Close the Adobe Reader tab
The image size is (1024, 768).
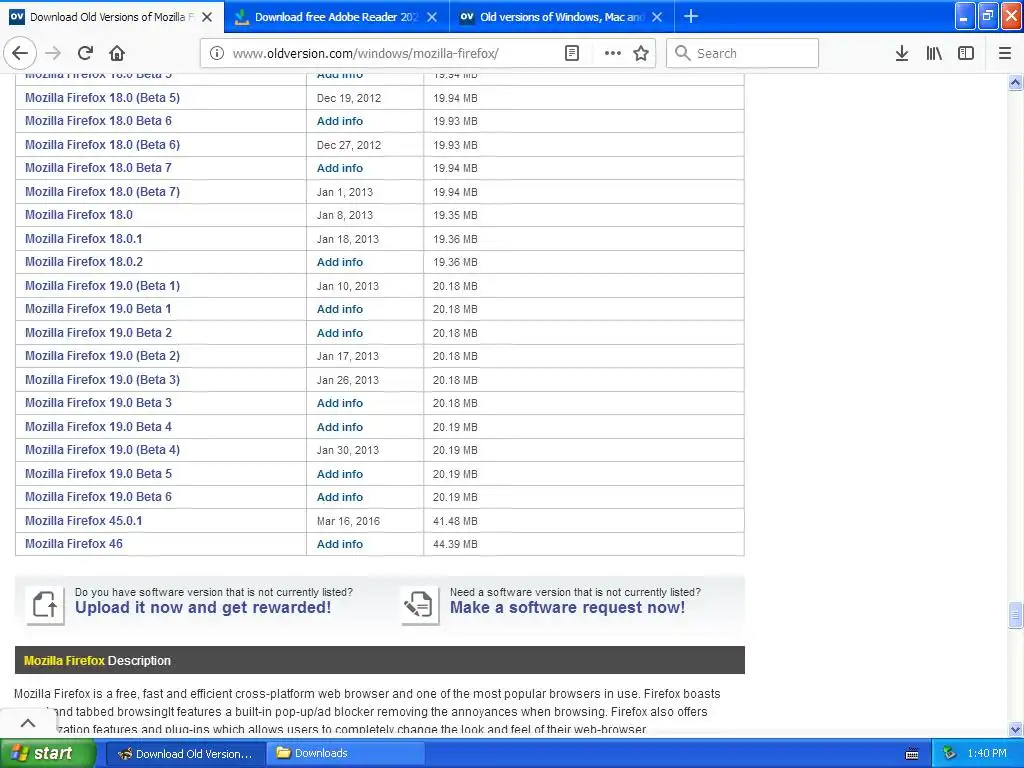pos(432,17)
